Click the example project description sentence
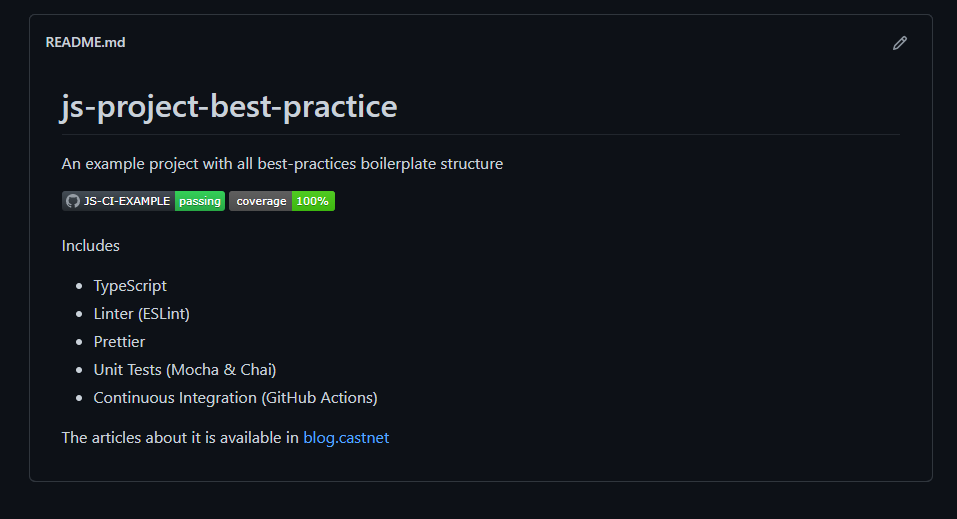The image size is (957, 519). click(x=282, y=163)
